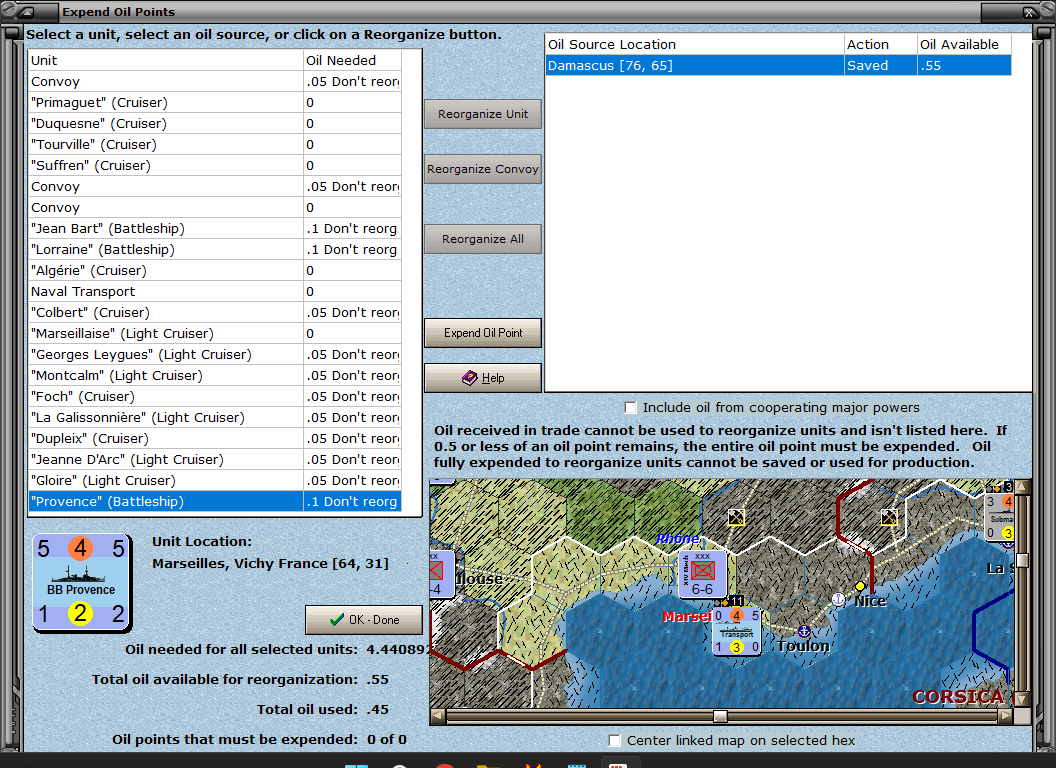Select the "Primaguet" (Cruiser) row
1056x768 pixels.
215,102
